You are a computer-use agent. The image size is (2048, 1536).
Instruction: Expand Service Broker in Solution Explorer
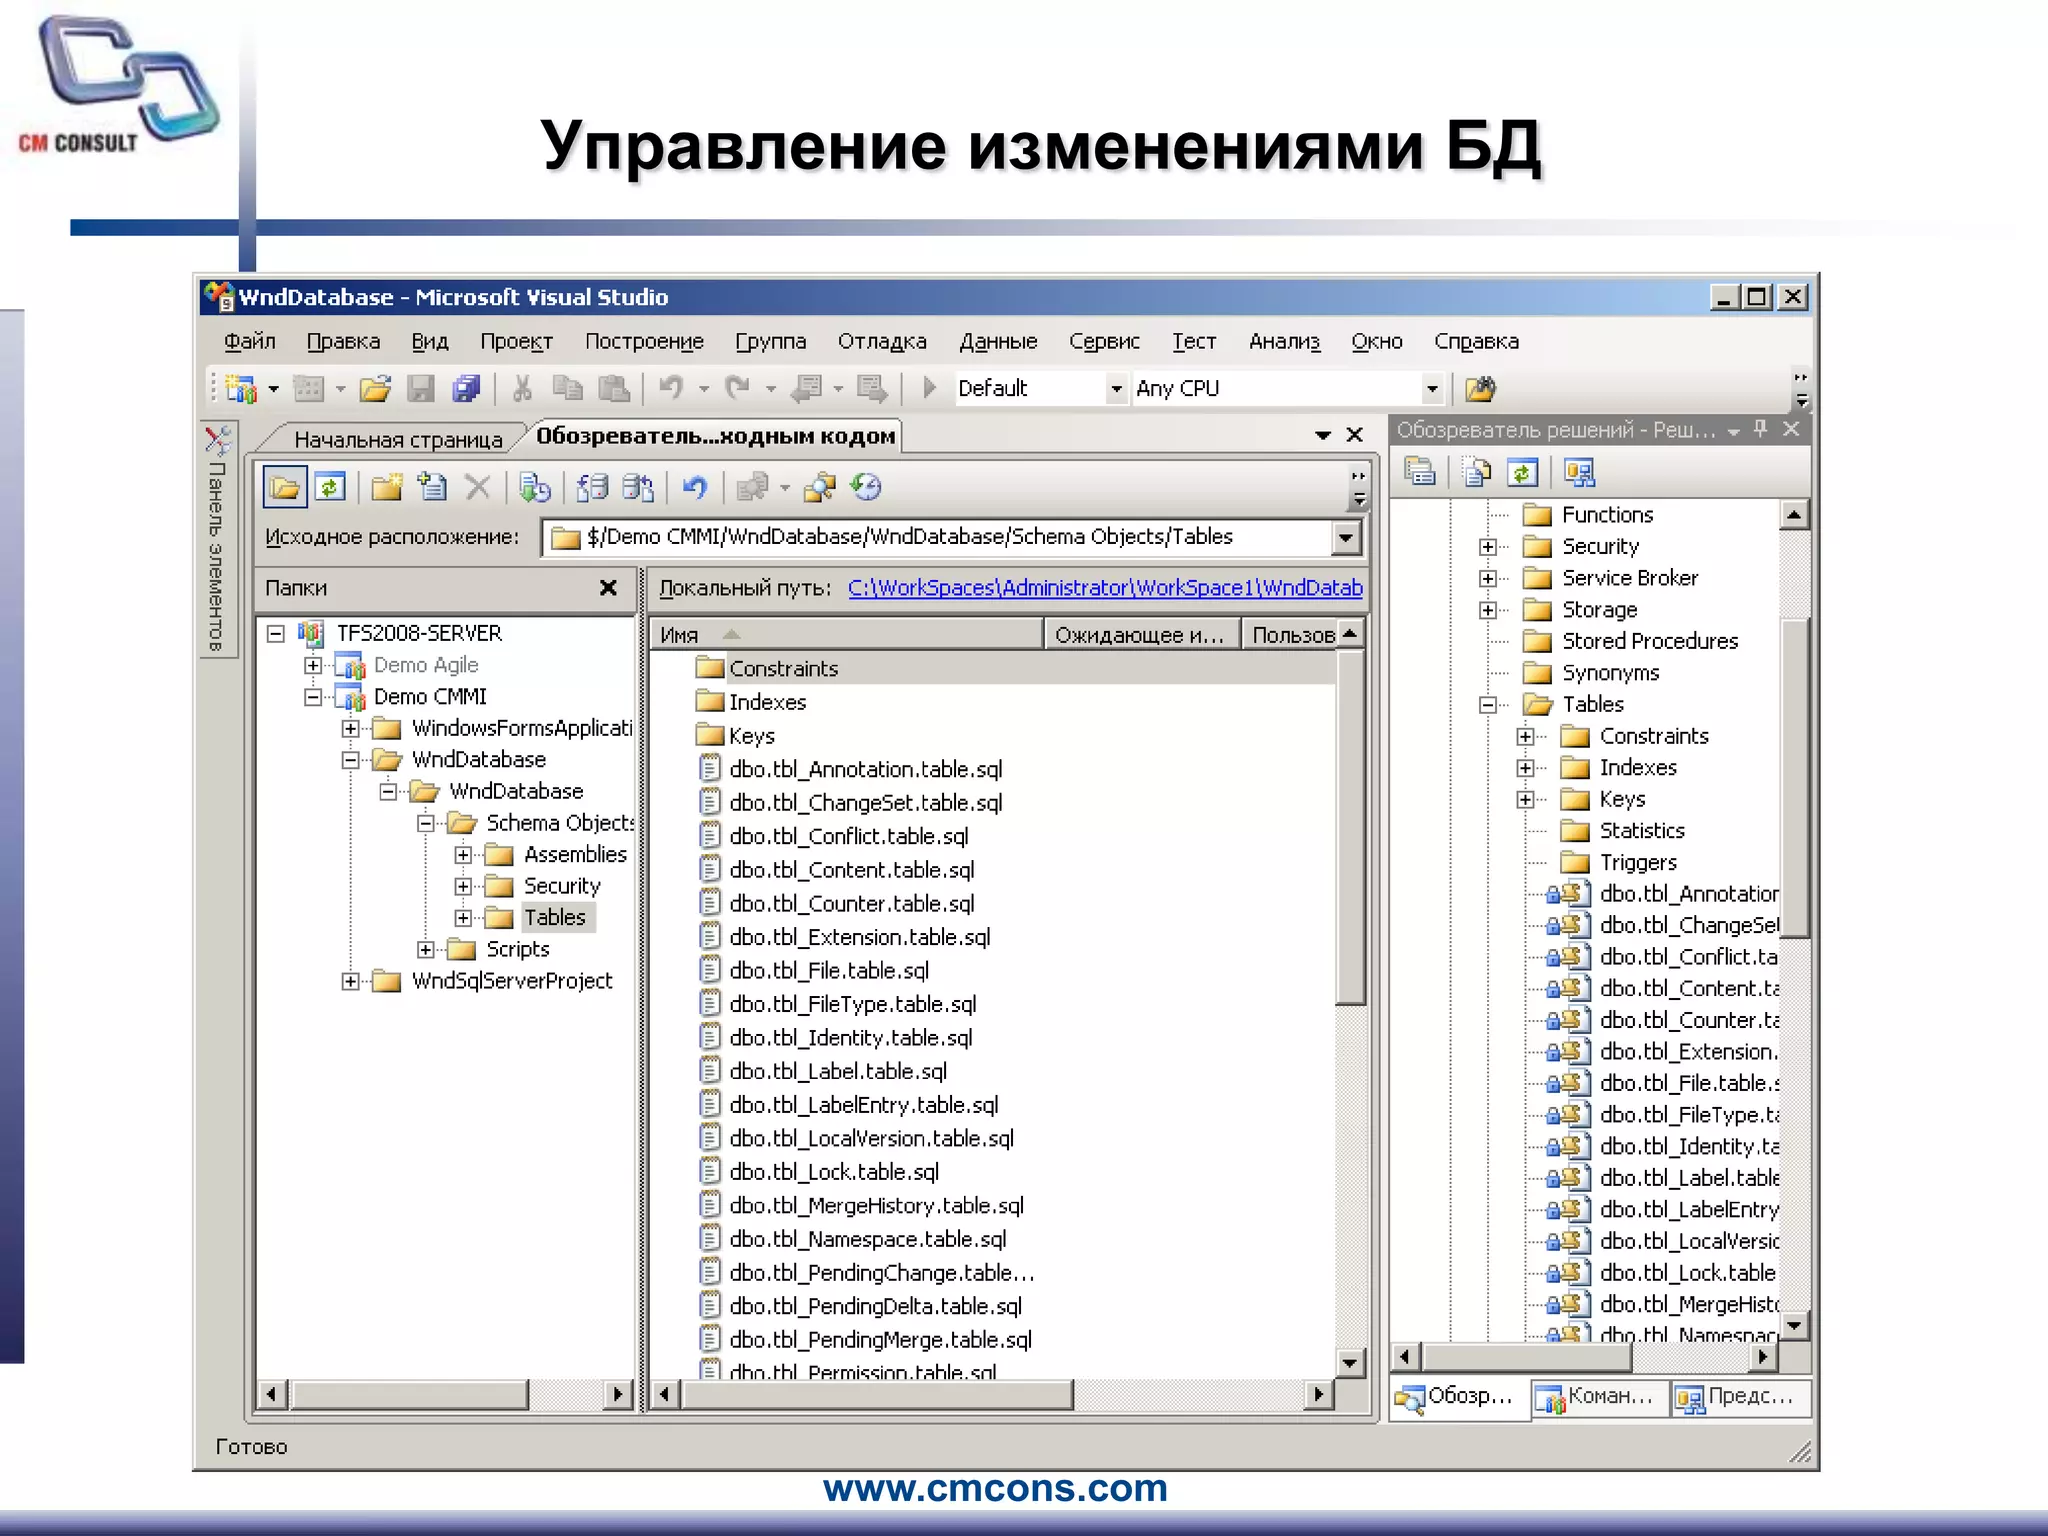coord(1488,579)
